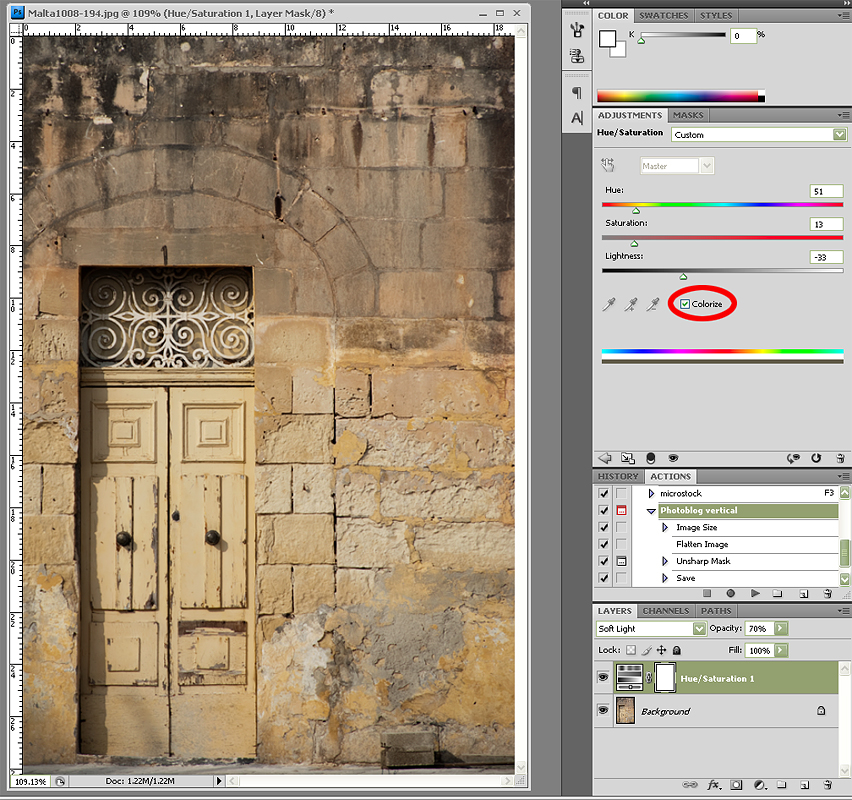This screenshot has height=800, width=852.
Task: Reset the Hue/Saturation adjustment
Action: pyautogui.click(x=816, y=458)
